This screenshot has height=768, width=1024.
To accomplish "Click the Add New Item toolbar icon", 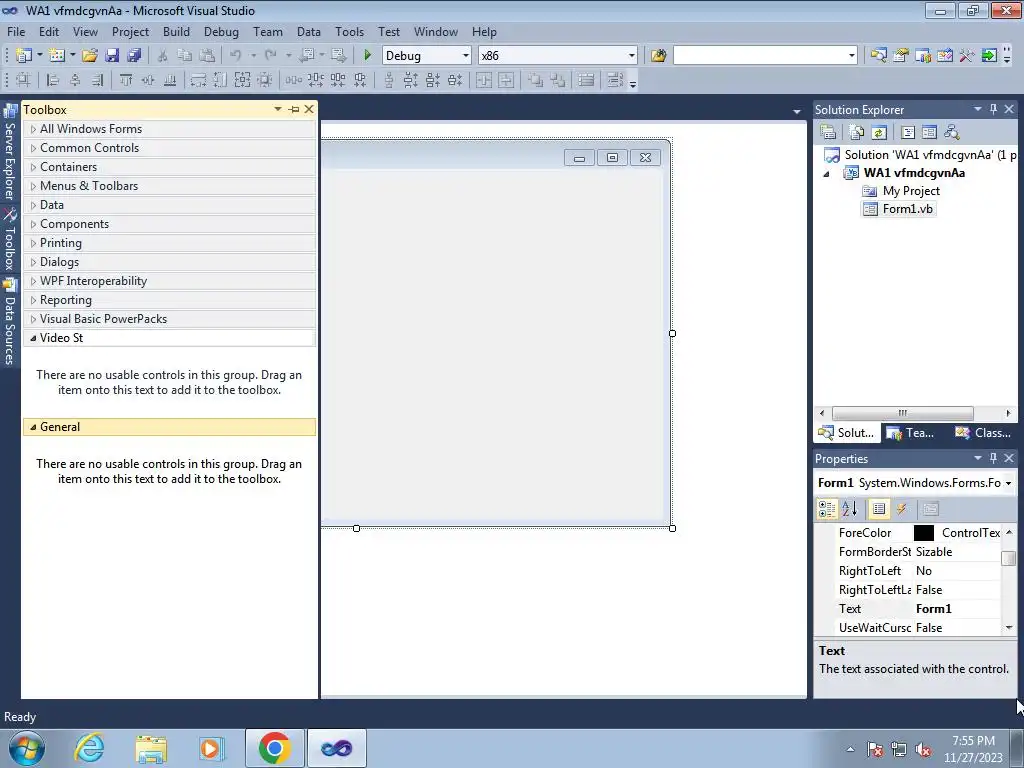I will click(x=57, y=56).
